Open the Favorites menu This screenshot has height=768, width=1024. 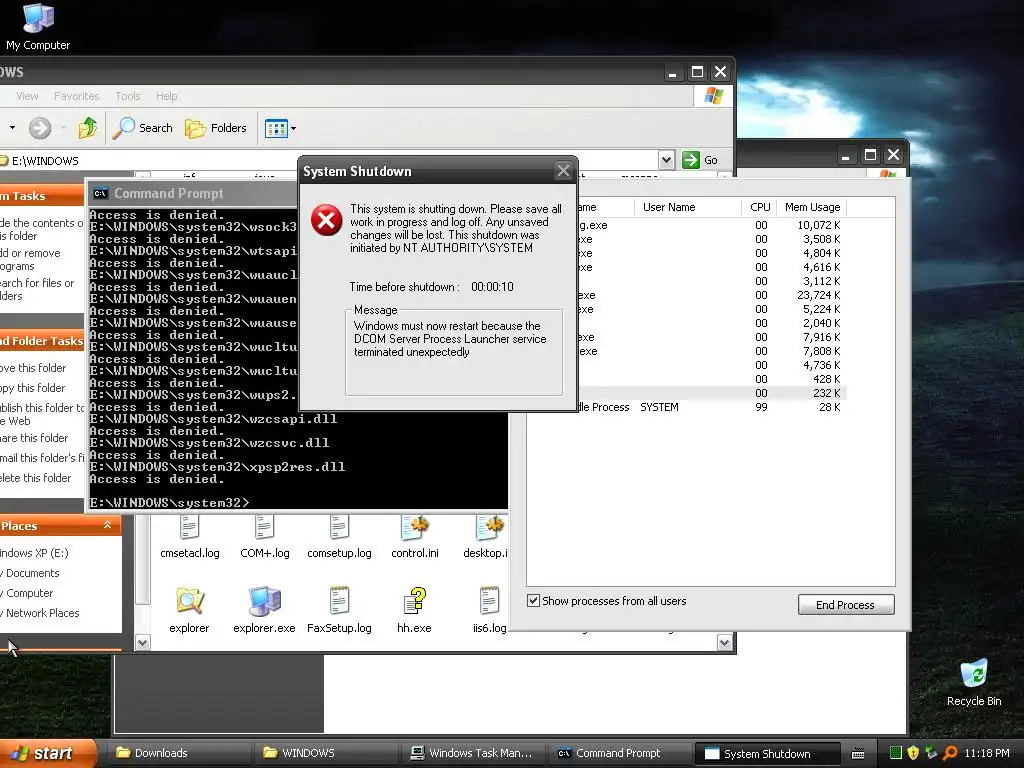(76, 96)
